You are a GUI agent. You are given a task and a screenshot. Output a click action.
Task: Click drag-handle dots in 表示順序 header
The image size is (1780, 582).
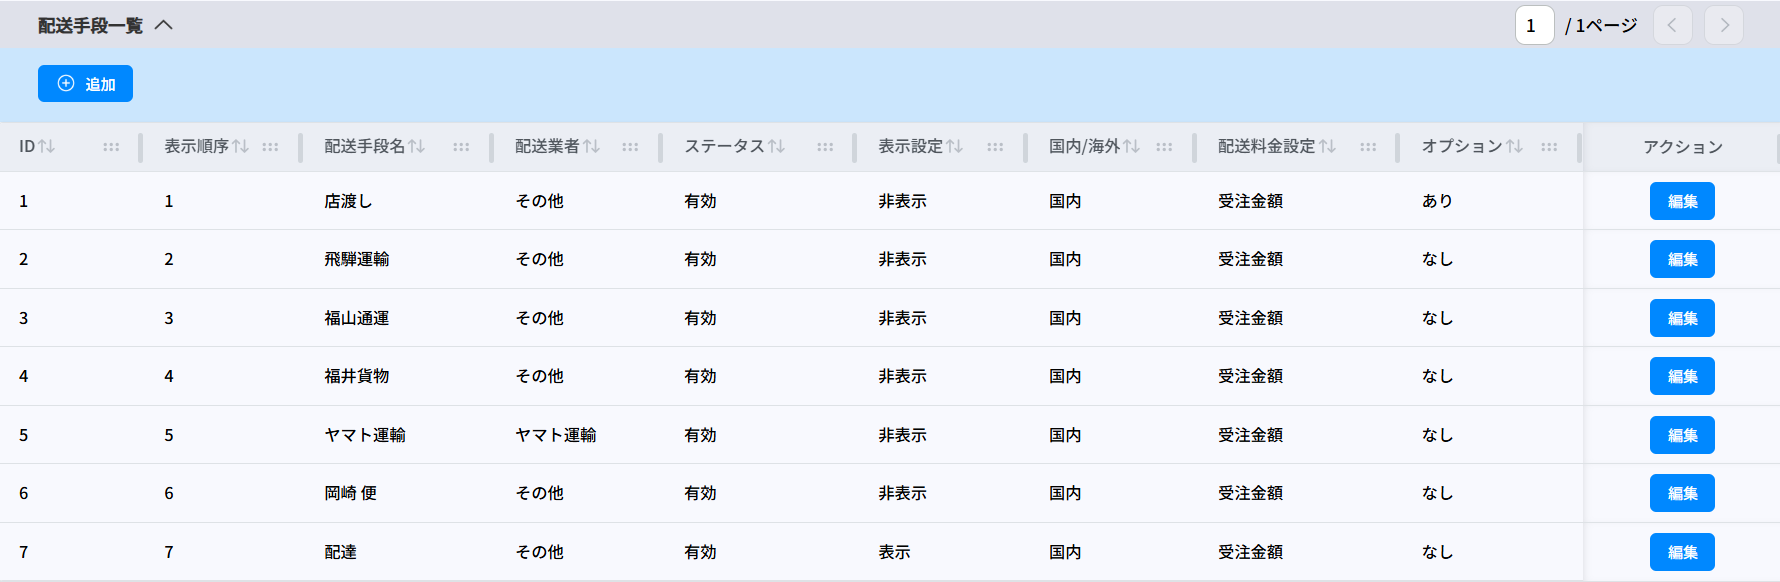(x=270, y=147)
